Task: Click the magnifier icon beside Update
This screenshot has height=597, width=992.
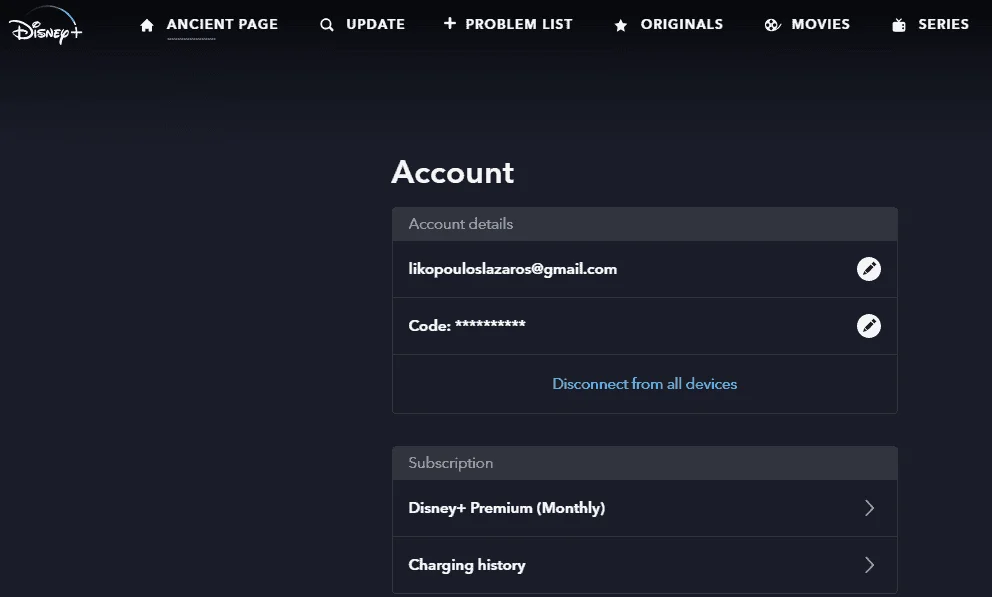Action: tap(326, 25)
